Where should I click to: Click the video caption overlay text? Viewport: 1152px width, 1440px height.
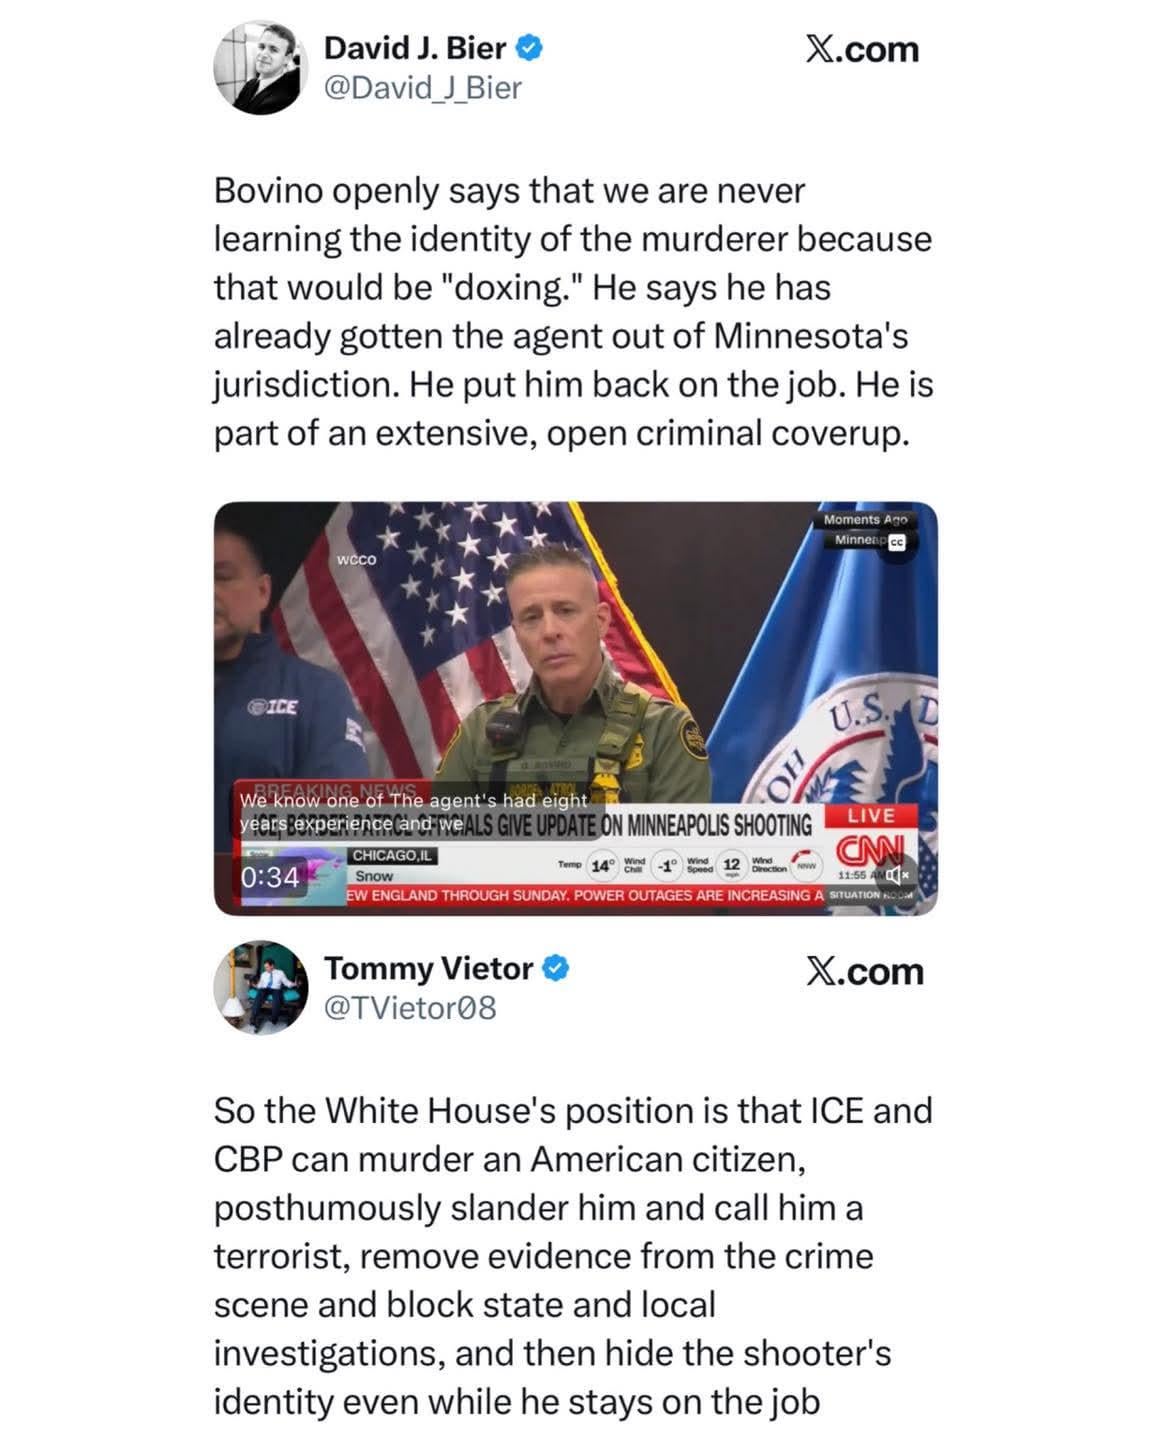click(414, 813)
